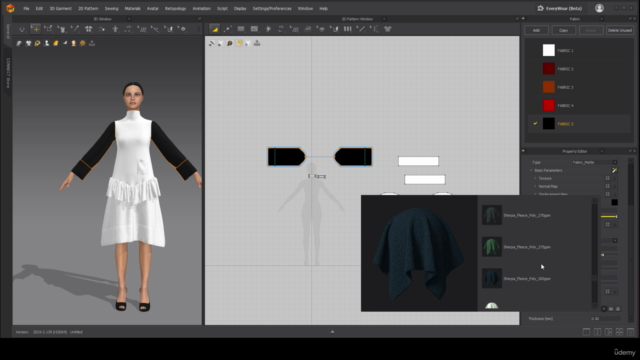
Task: Open the small dropdown next to Texture grid icon
Action: coord(615,178)
